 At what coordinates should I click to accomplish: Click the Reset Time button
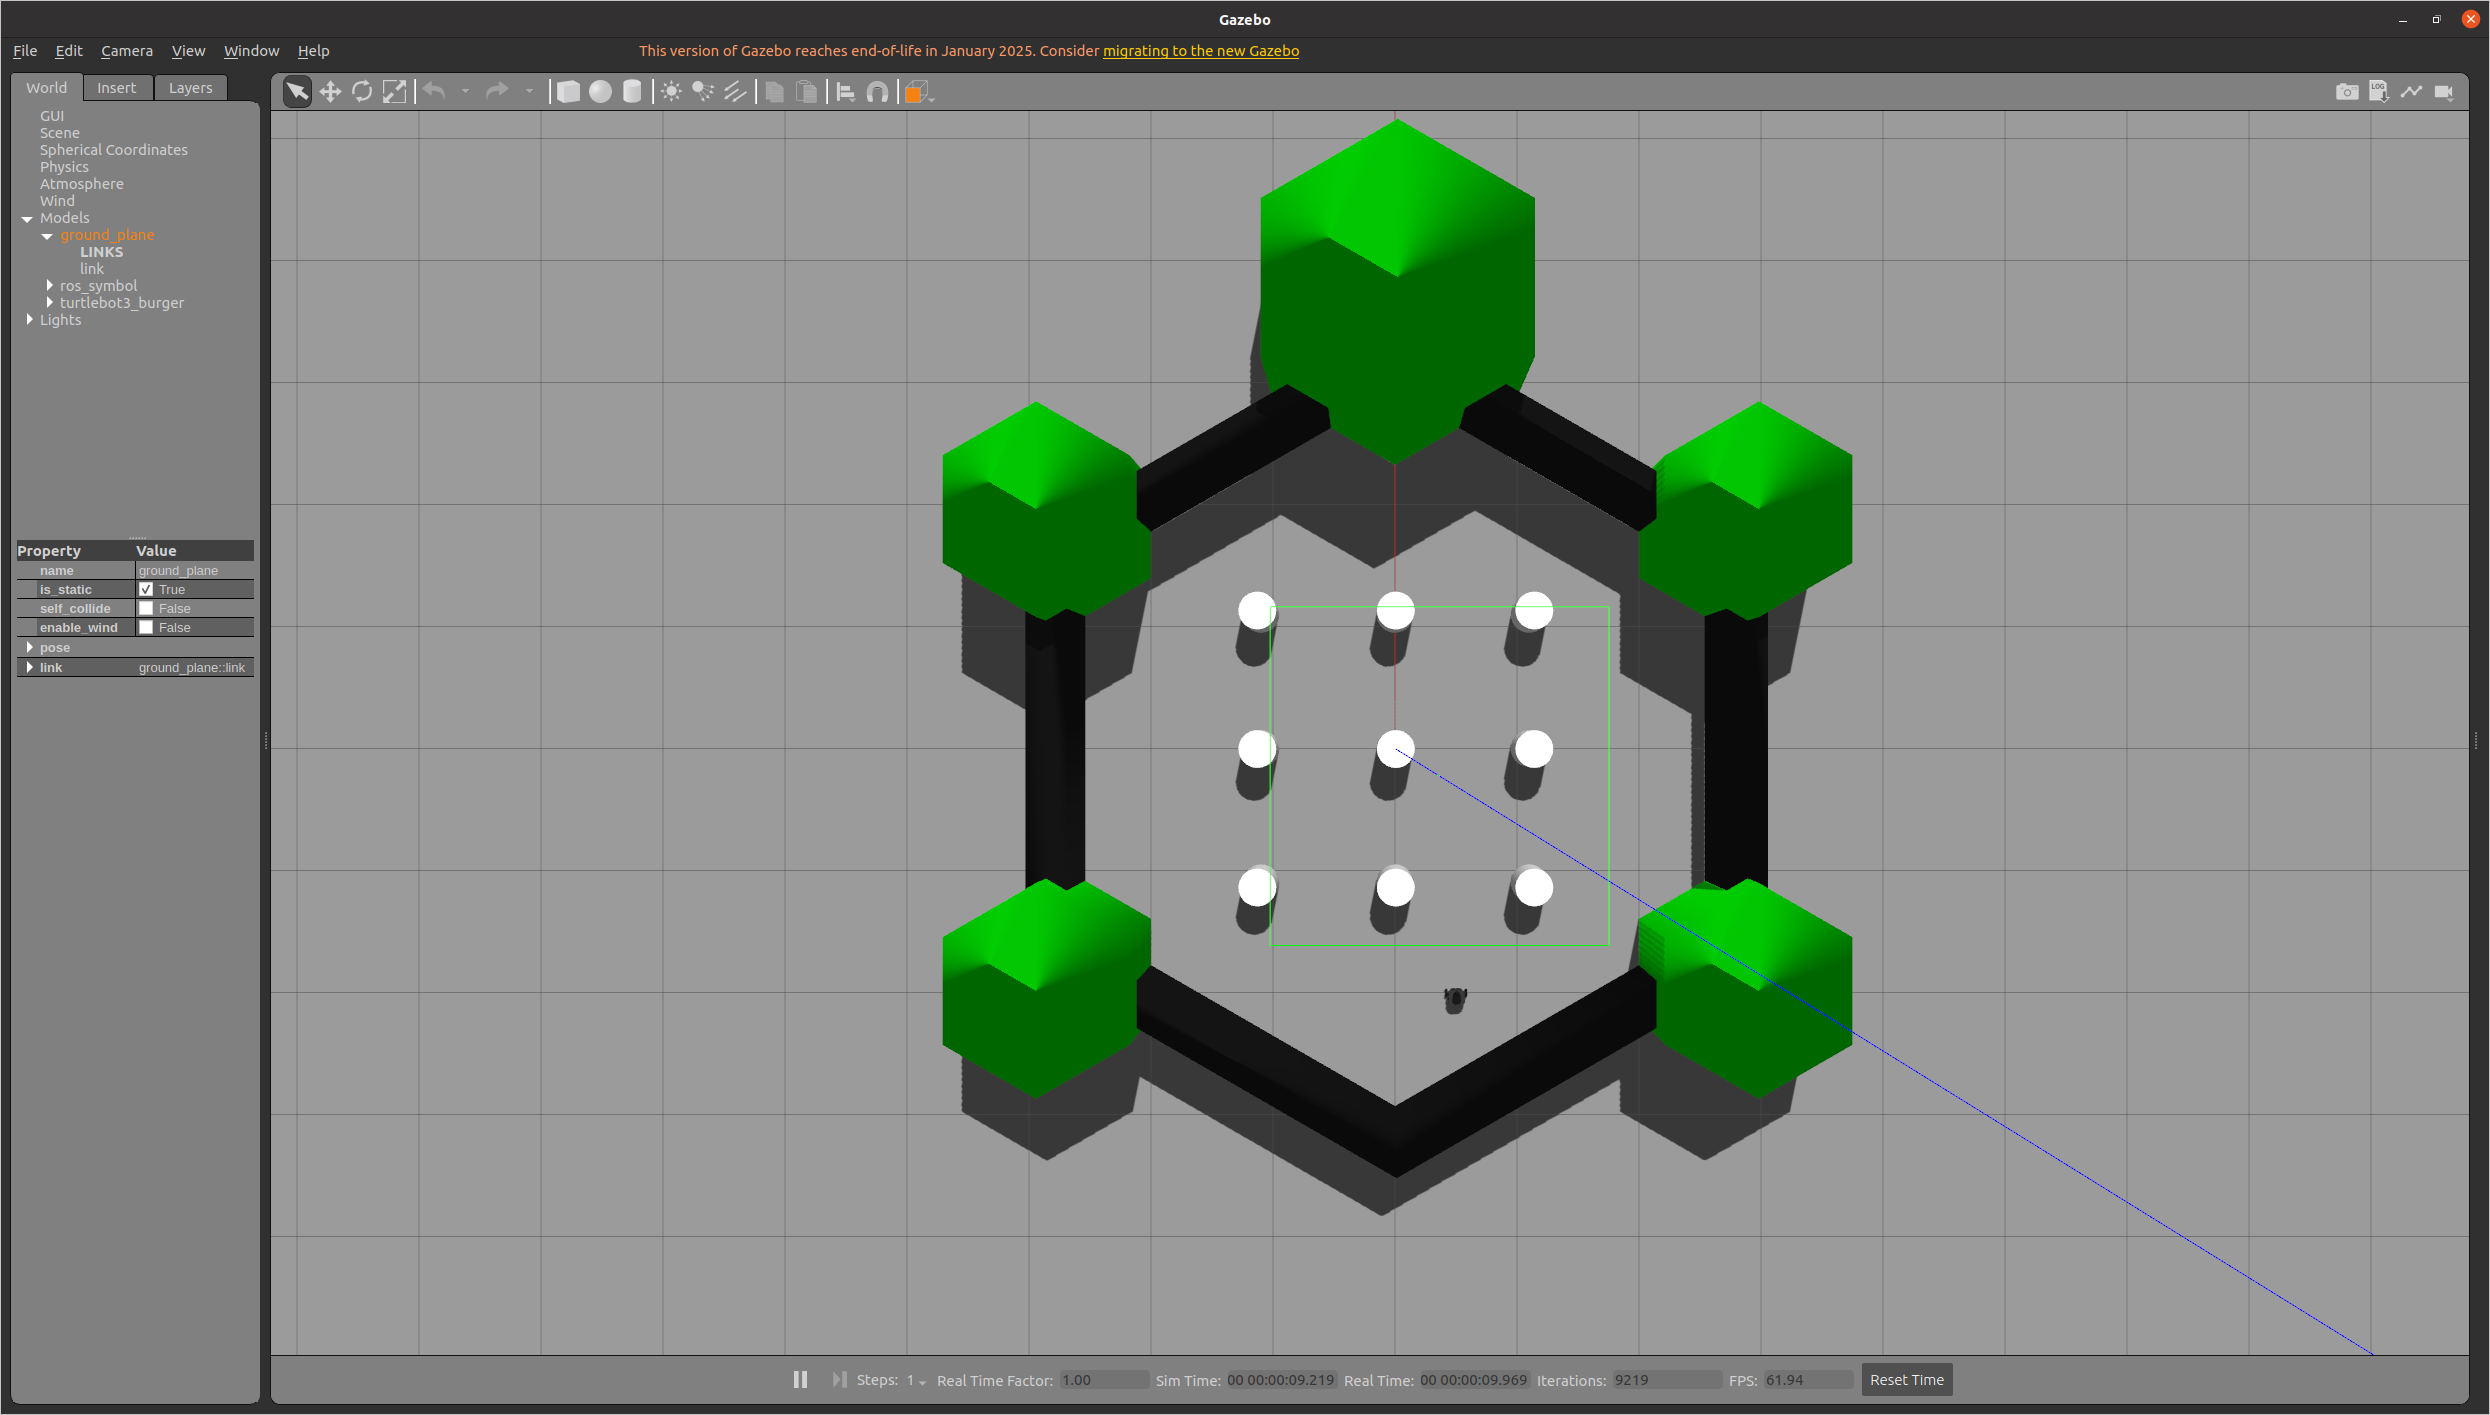pyautogui.click(x=1906, y=1380)
